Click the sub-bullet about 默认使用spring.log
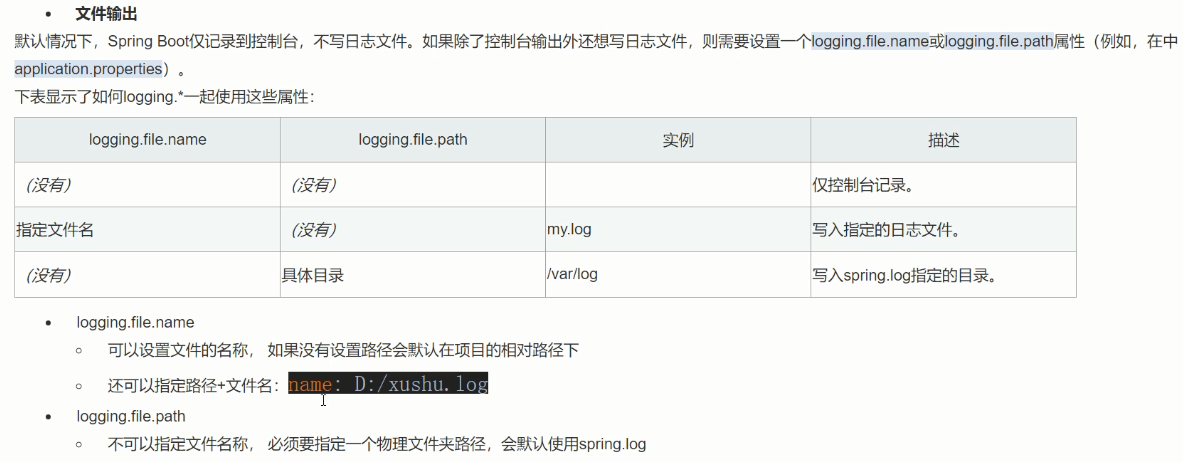 click(377, 444)
